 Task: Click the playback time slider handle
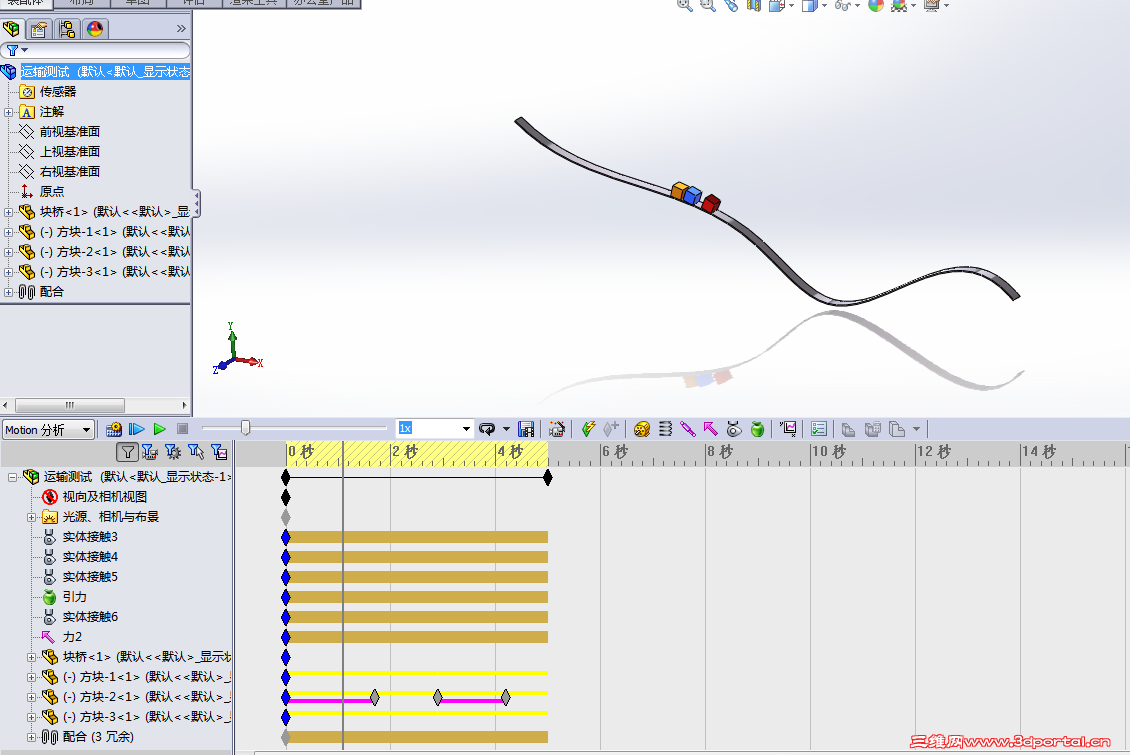pyautogui.click(x=246, y=428)
